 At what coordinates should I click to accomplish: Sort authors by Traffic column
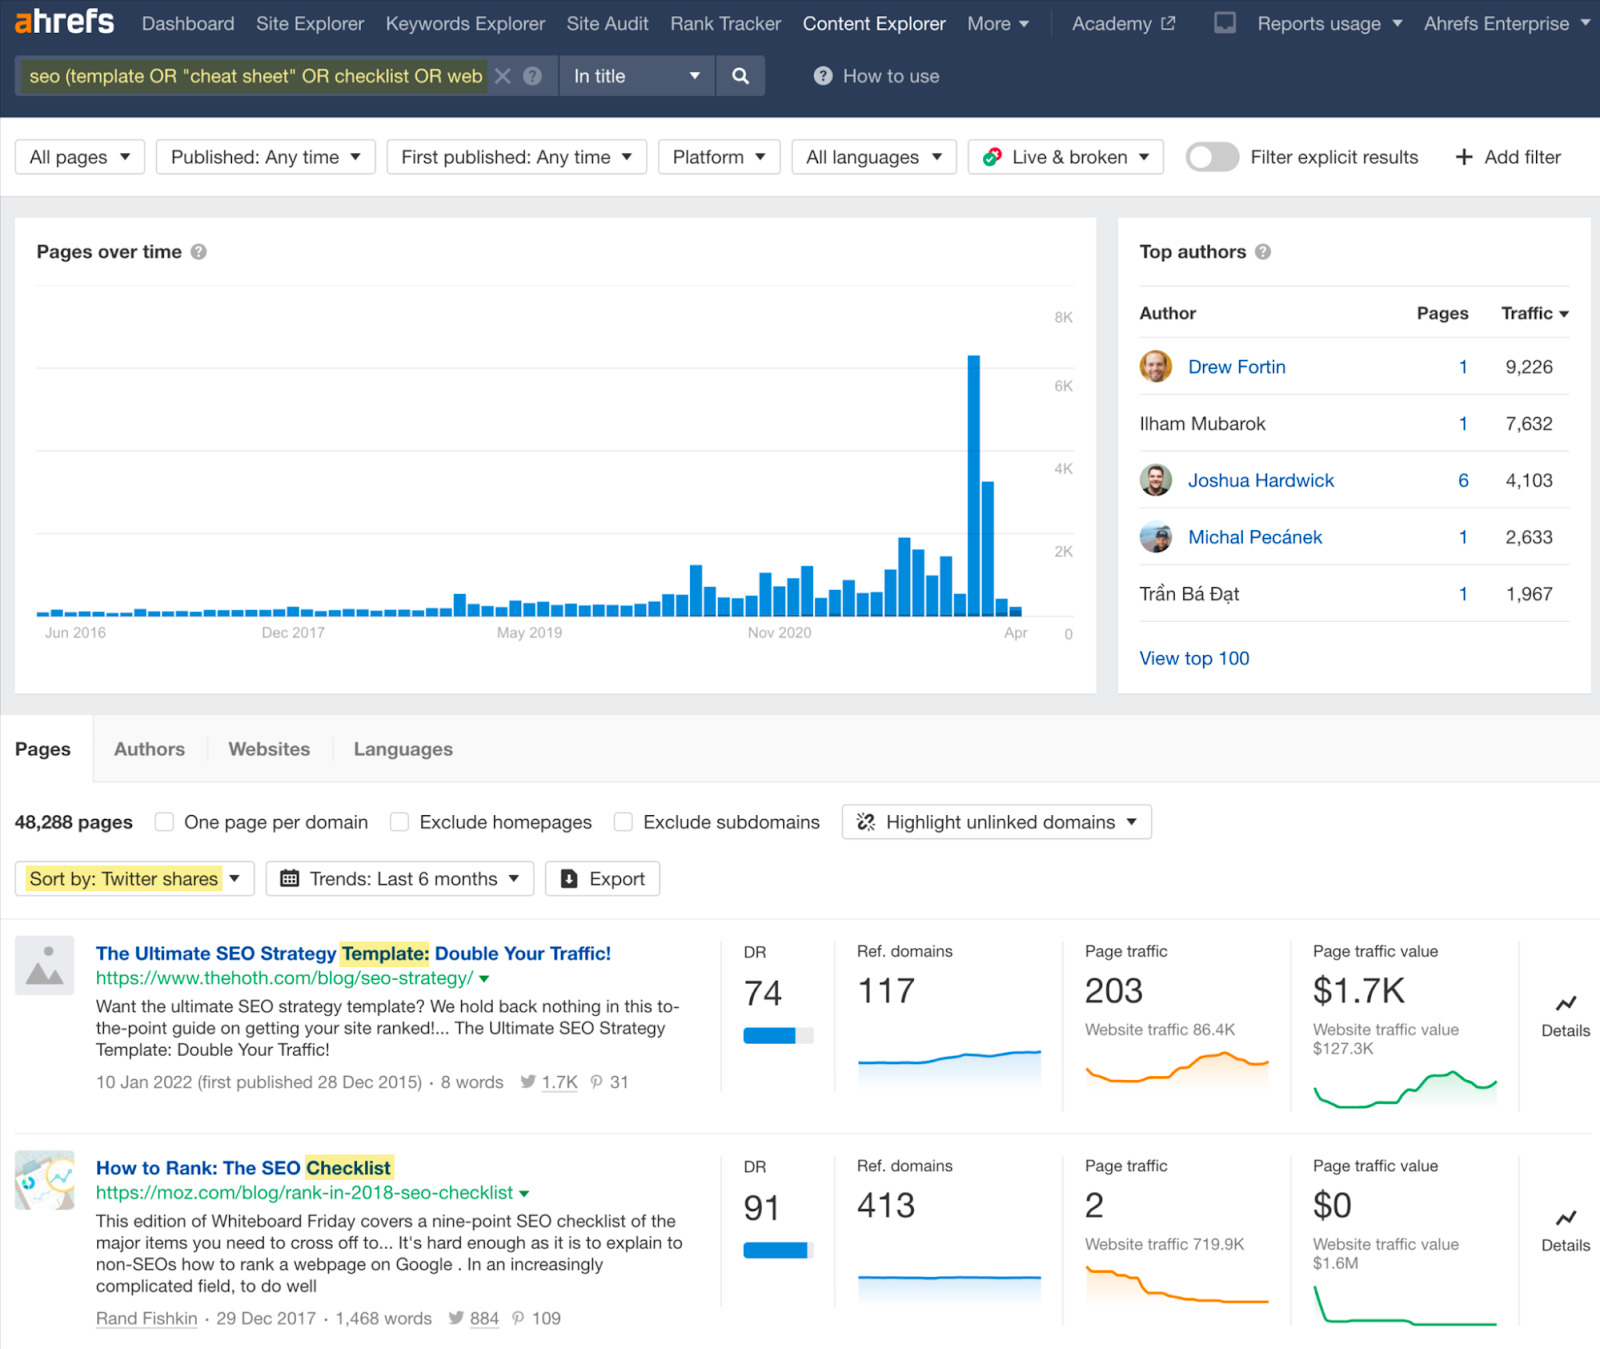tap(1534, 313)
